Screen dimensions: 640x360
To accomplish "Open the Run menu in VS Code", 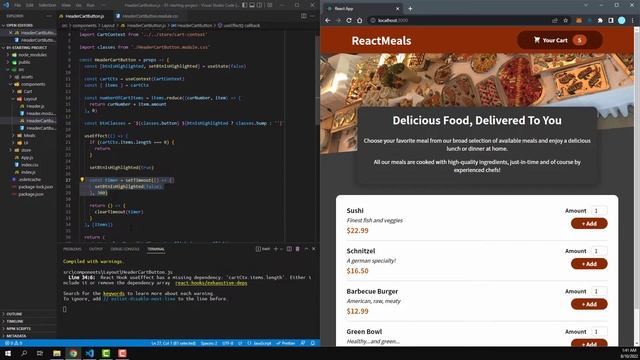I will 91,5.
